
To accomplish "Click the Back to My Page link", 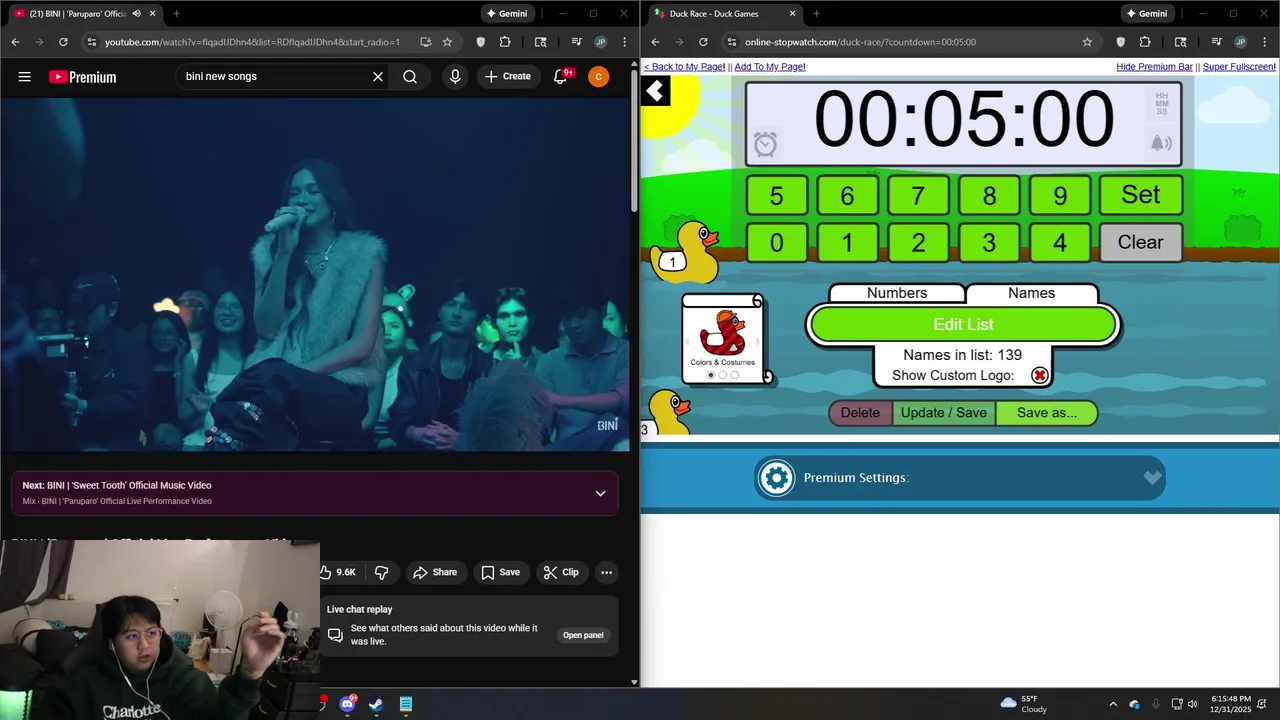I will coord(684,67).
